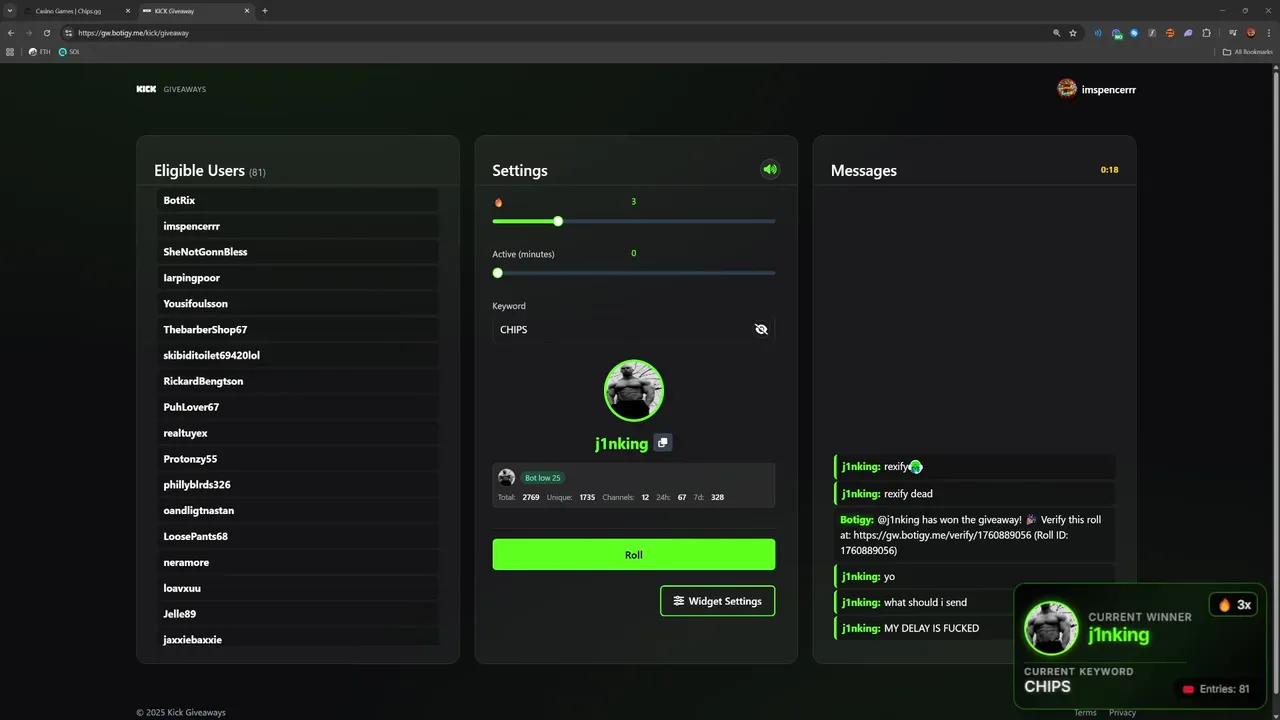Click the Active (minutes) slider handle
Viewport: 1280px width, 720px height.
click(x=498, y=273)
